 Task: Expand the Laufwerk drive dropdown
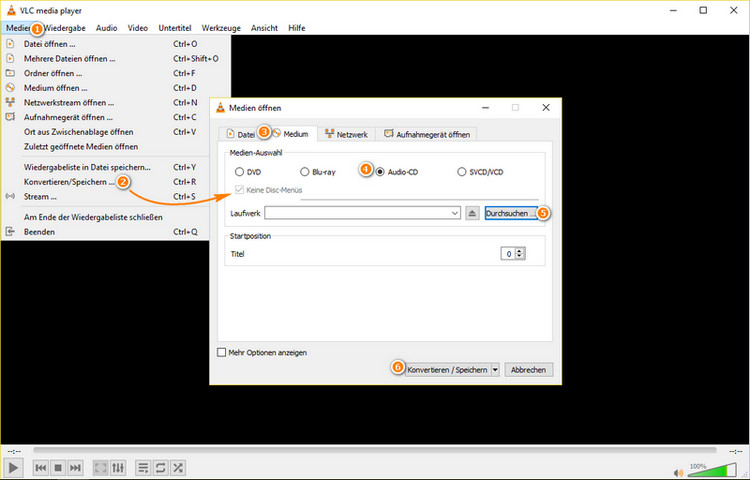click(x=454, y=213)
